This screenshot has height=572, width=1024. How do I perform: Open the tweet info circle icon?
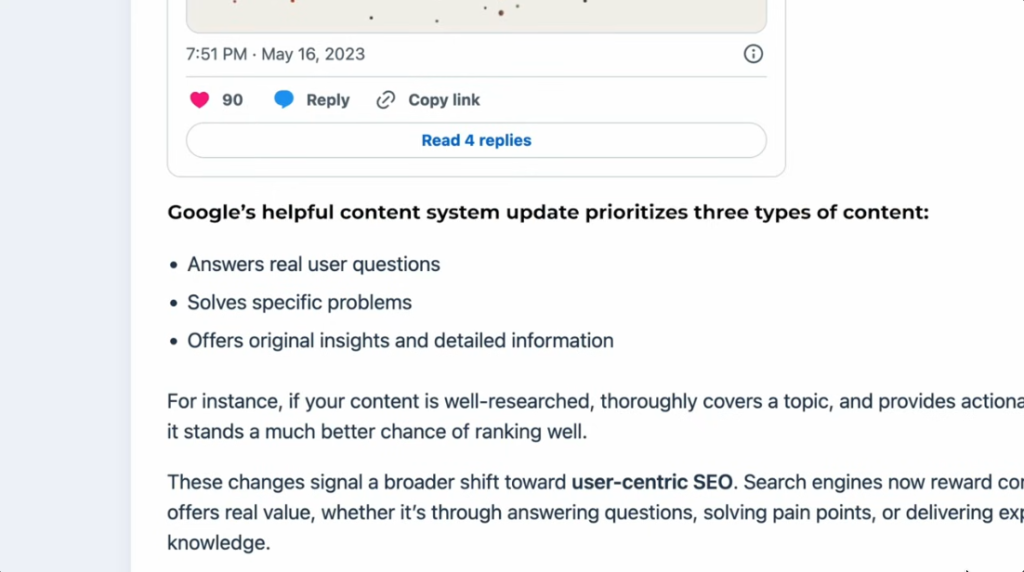coord(753,54)
